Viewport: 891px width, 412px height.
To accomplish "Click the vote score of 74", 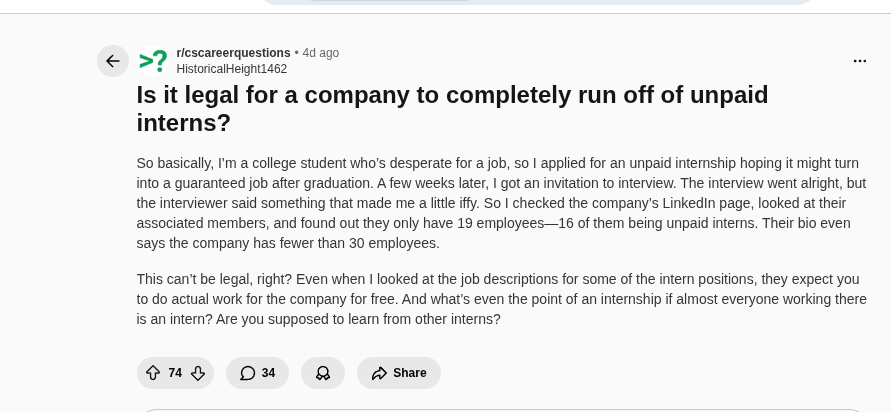I will (x=175, y=373).
